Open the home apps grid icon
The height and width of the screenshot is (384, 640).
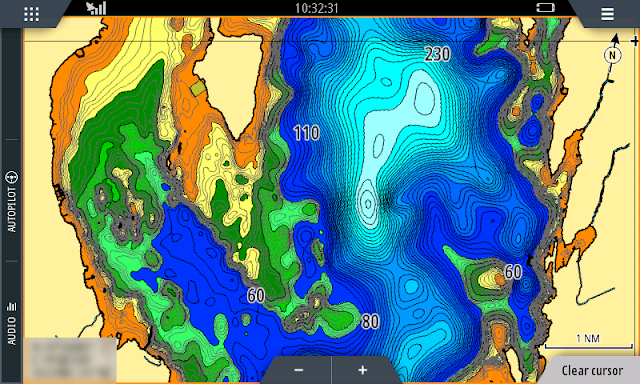[31, 14]
